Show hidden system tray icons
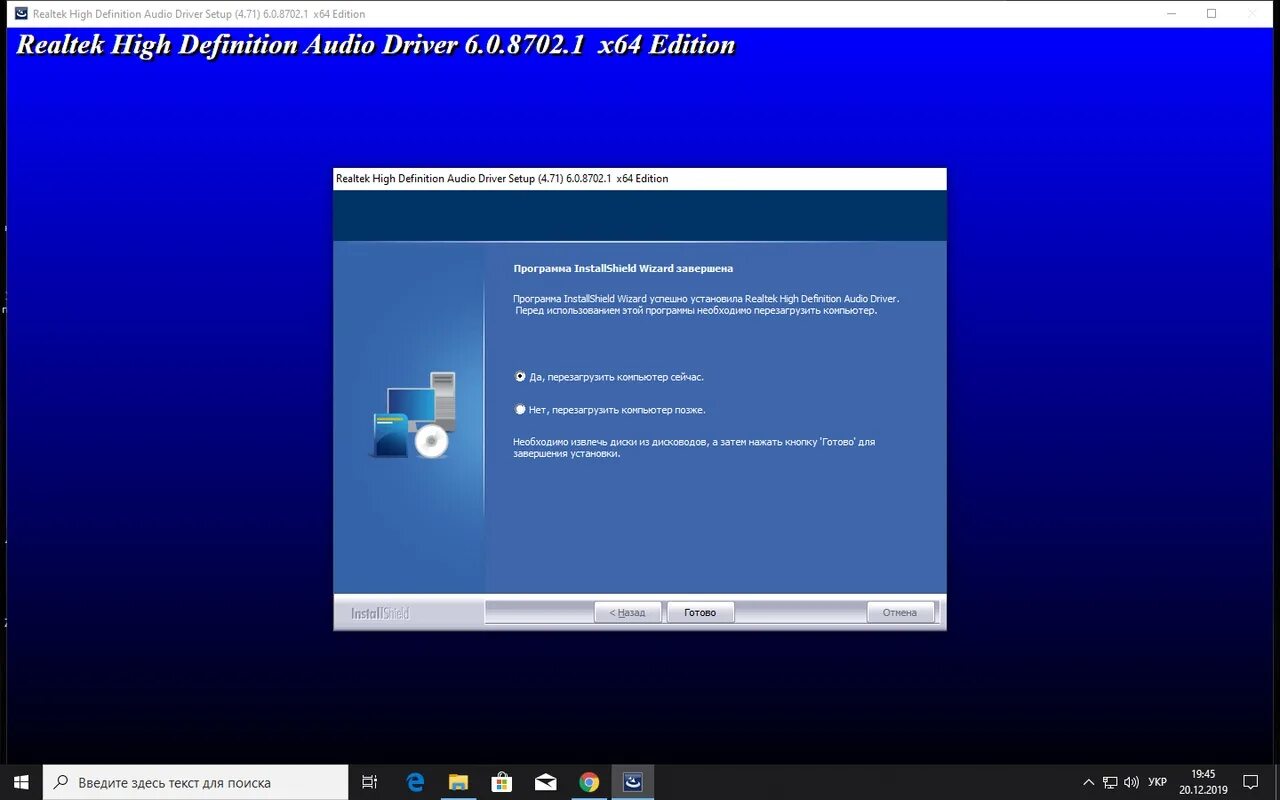 (1088, 782)
